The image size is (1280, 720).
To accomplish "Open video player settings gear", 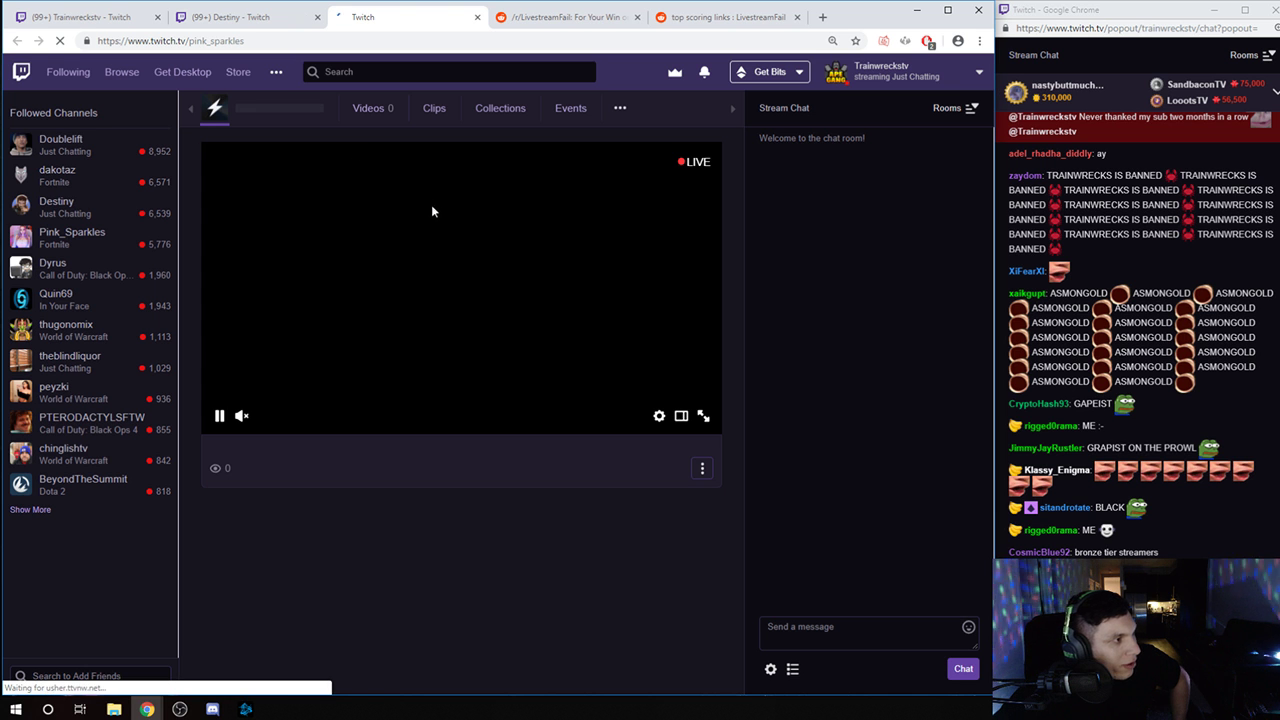I will click(x=659, y=416).
